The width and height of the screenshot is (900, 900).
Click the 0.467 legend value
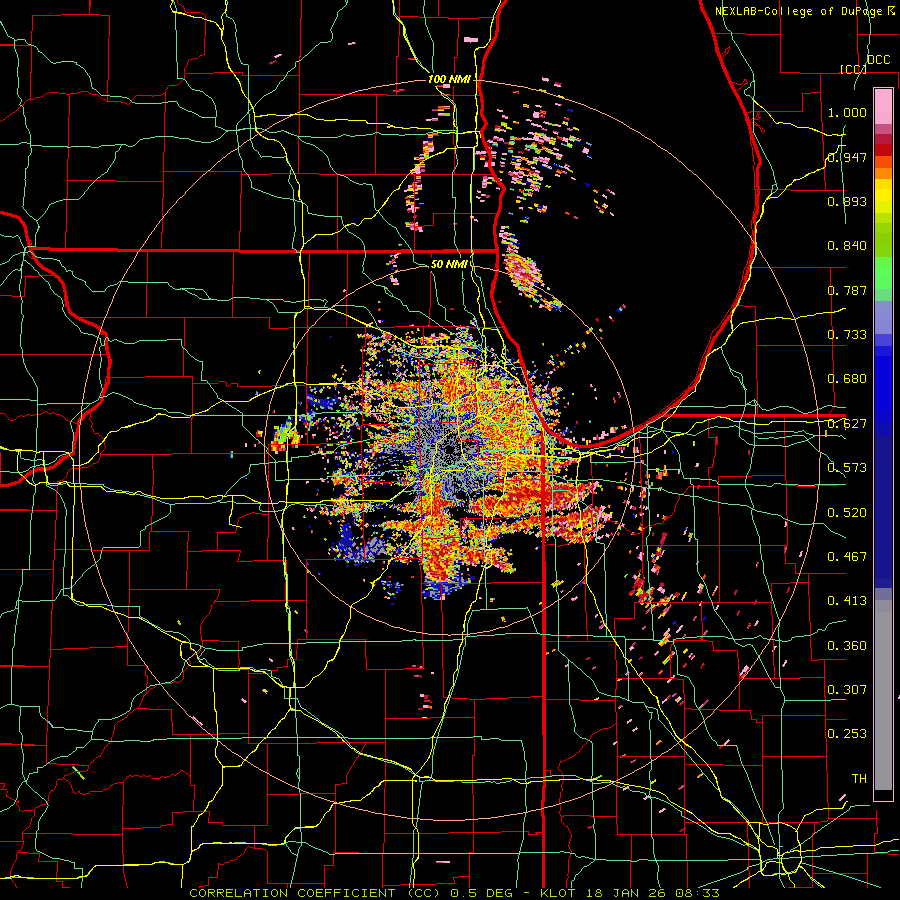tap(847, 557)
